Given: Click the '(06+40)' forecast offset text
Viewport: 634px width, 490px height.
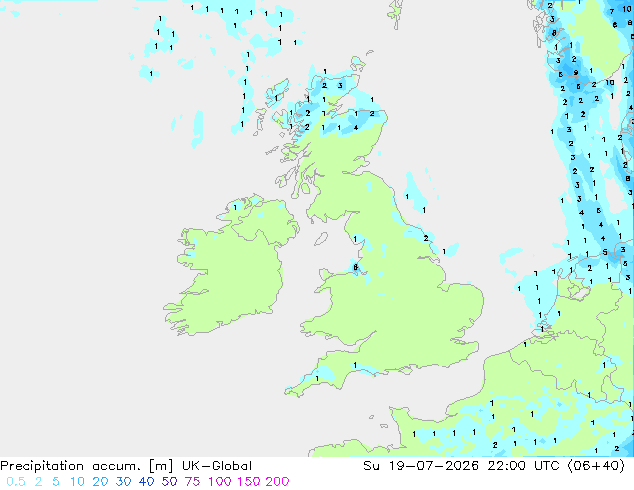Looking at the screenshot, I should 596,466.
